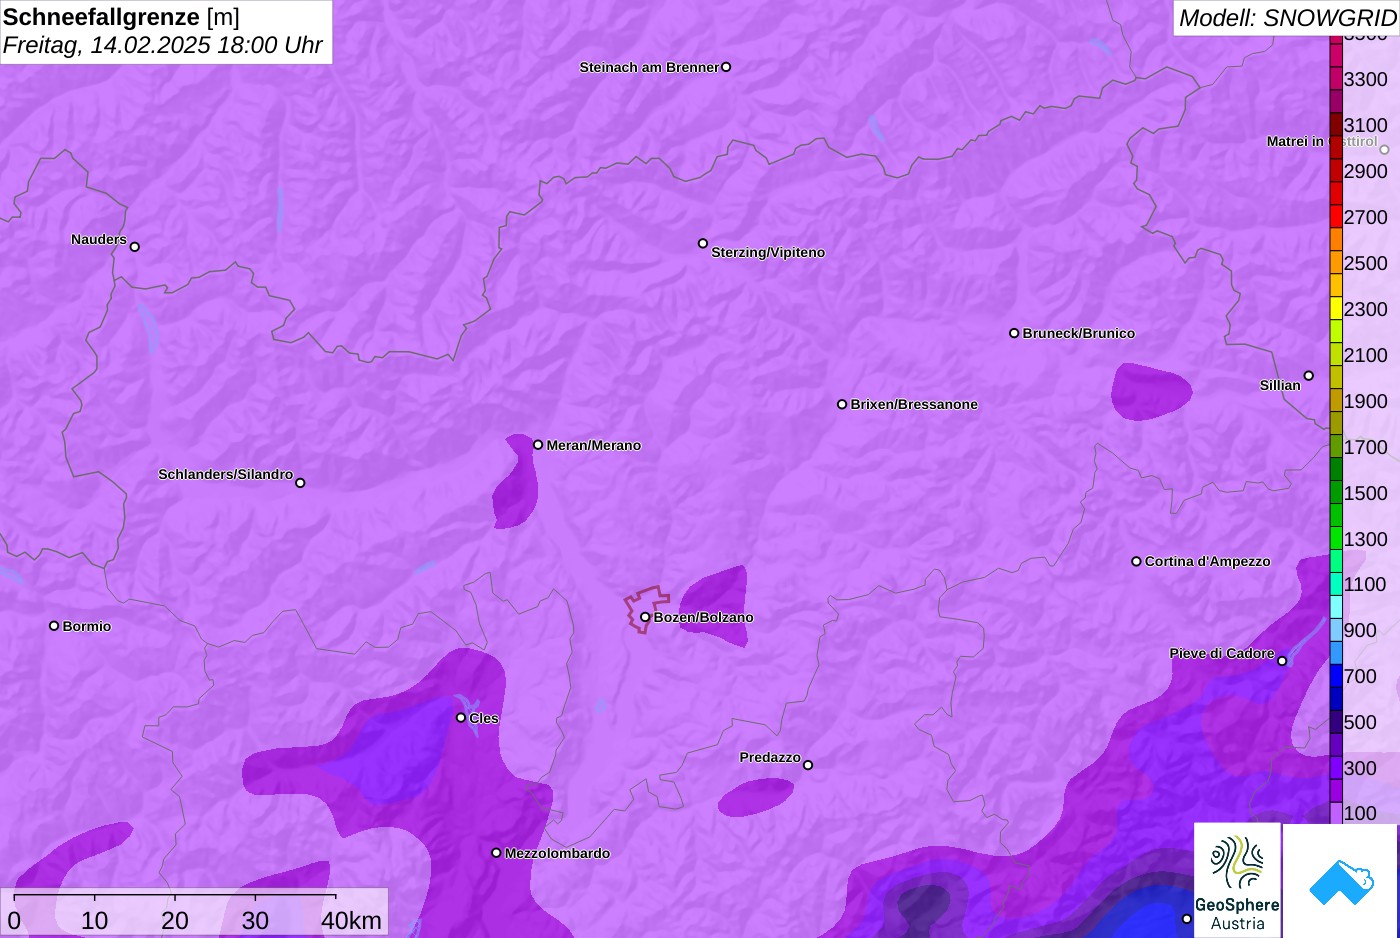Click the Bruneck/Brunico label text
Screen dimensions: 1400x938
click(x=1078, y=334)
